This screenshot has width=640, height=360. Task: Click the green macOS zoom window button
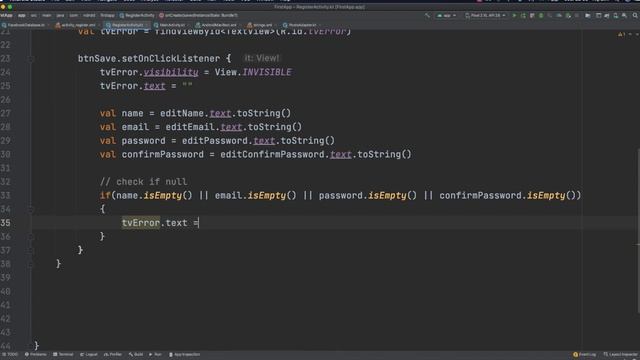10,7
